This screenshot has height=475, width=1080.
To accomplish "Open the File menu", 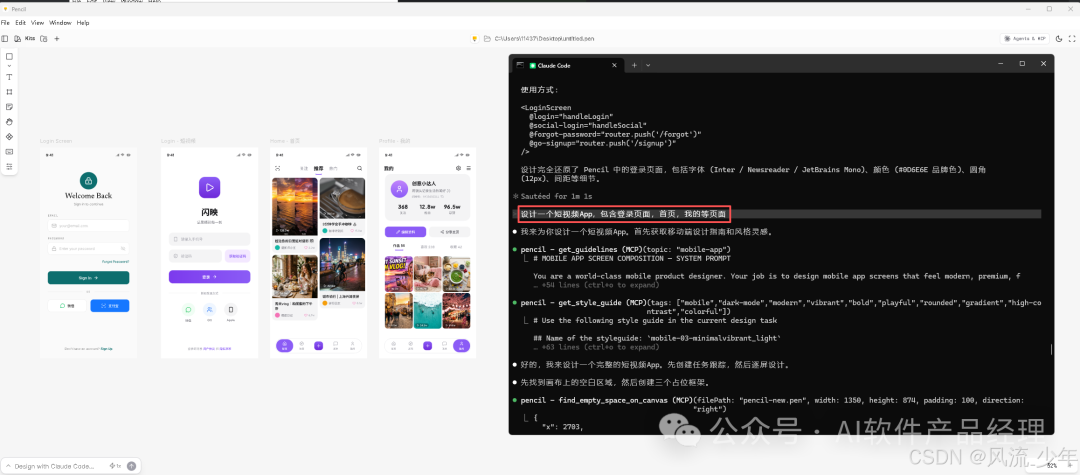I will [5, 23].
